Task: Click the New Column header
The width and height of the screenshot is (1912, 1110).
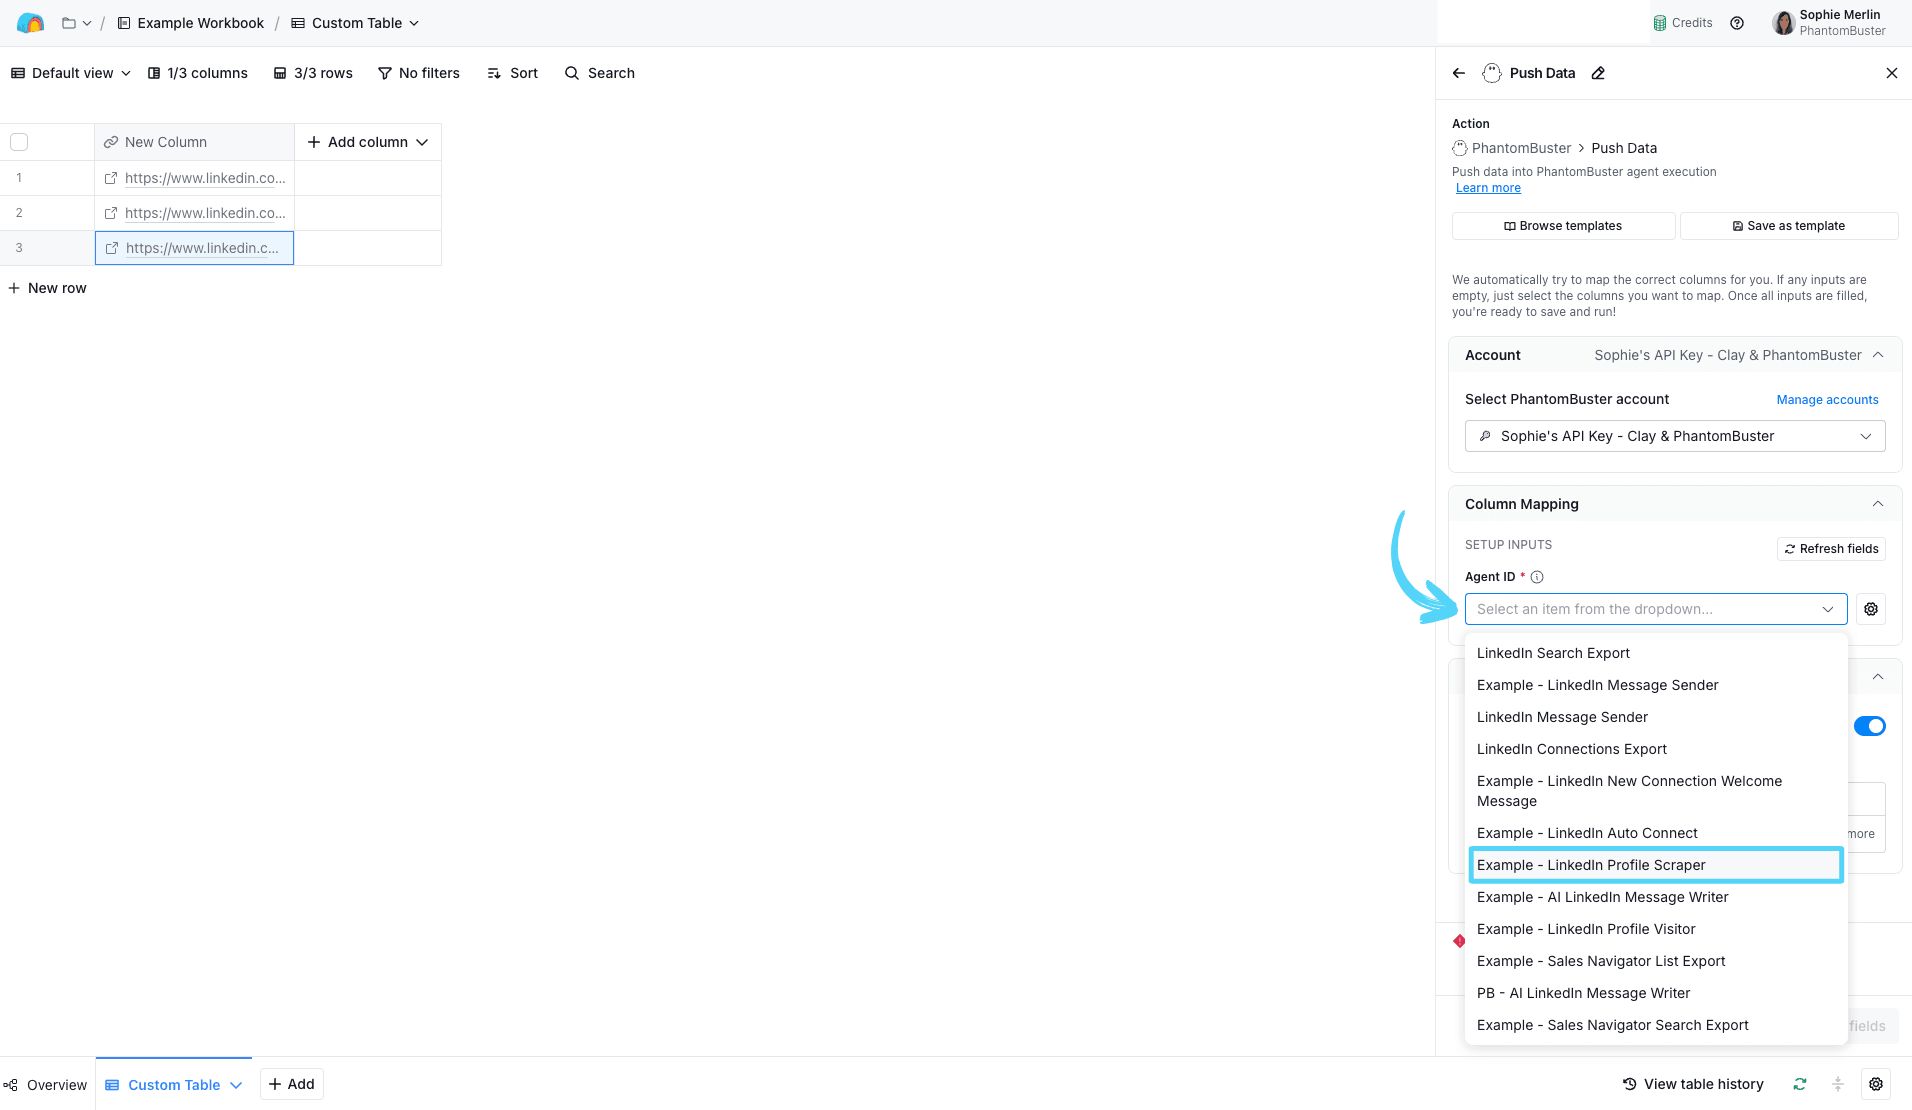Action: tap(194, 142)
